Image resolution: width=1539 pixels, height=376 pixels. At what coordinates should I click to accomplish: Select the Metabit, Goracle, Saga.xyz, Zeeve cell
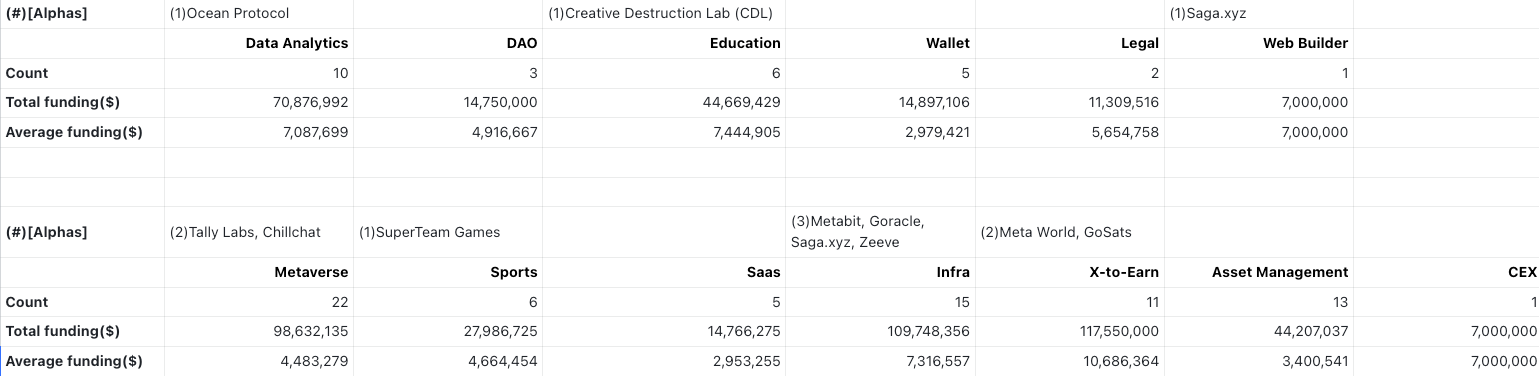point(880,232)
